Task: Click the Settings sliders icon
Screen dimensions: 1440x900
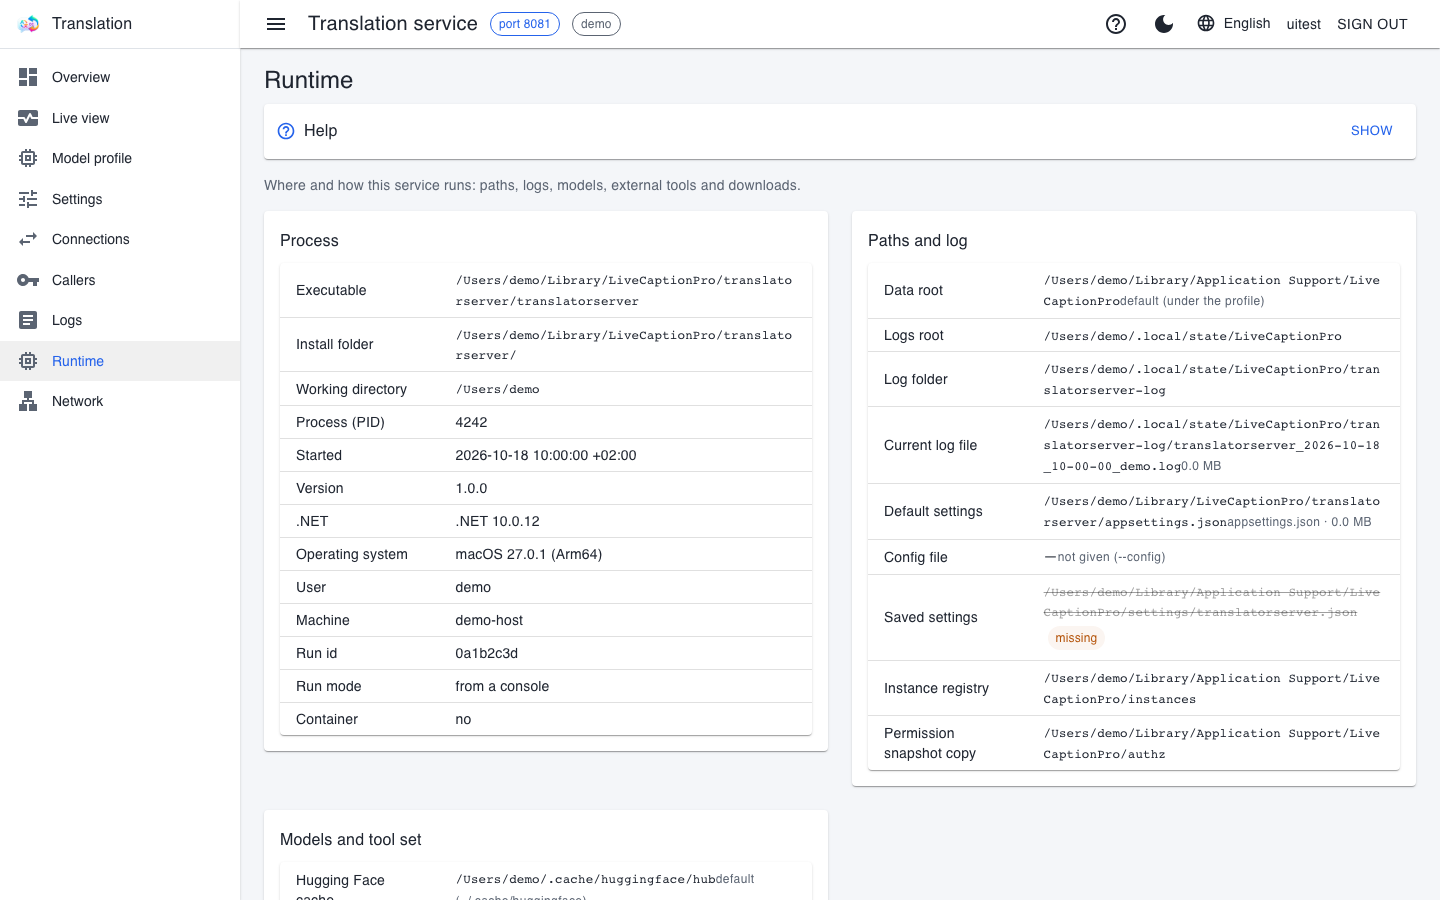Action: [x=28, y=199]
